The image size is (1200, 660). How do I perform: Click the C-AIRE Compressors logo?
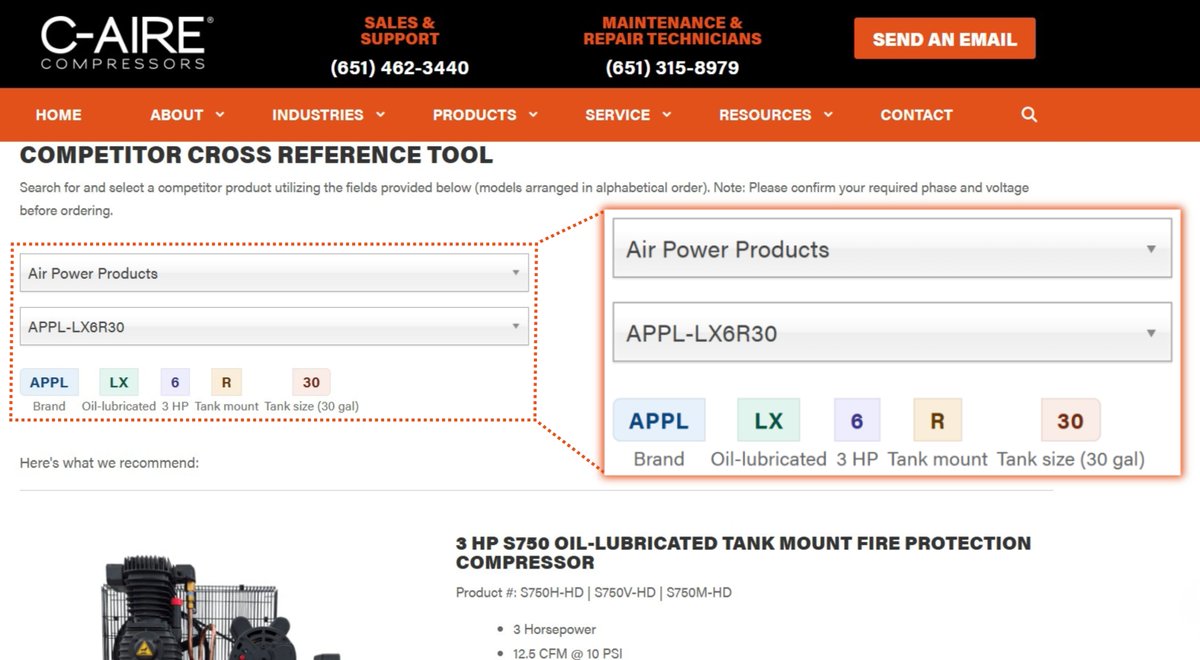125,44
